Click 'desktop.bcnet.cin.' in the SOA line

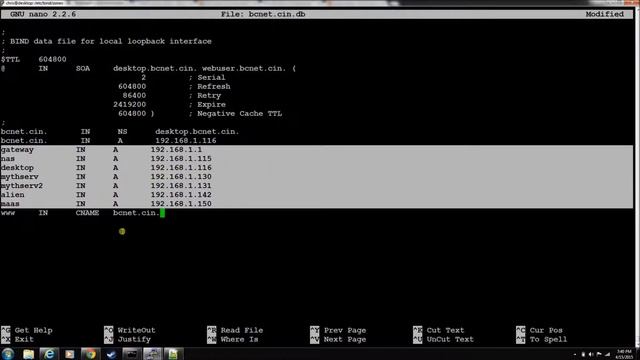(155, 69)
